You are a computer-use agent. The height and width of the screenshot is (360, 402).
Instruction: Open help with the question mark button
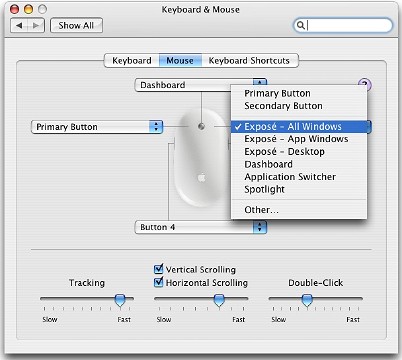(364, 84)
